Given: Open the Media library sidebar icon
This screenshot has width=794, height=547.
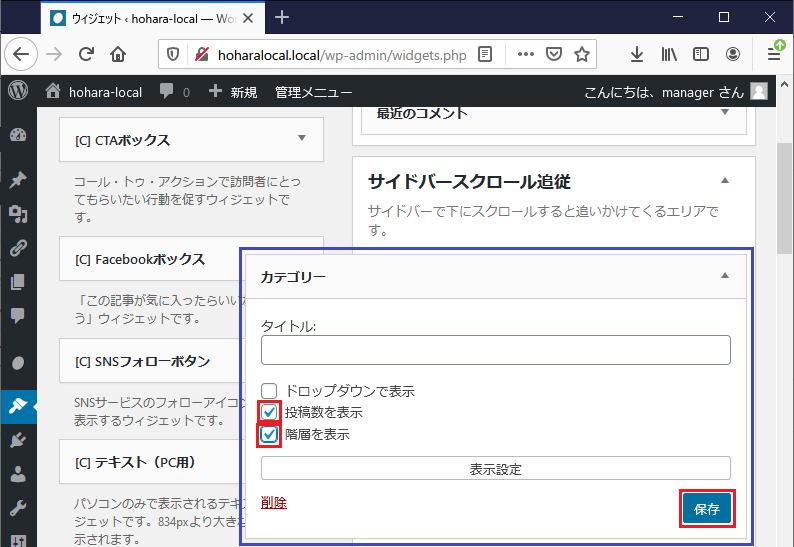Looking at the screenshot, I should coord(18,214).
